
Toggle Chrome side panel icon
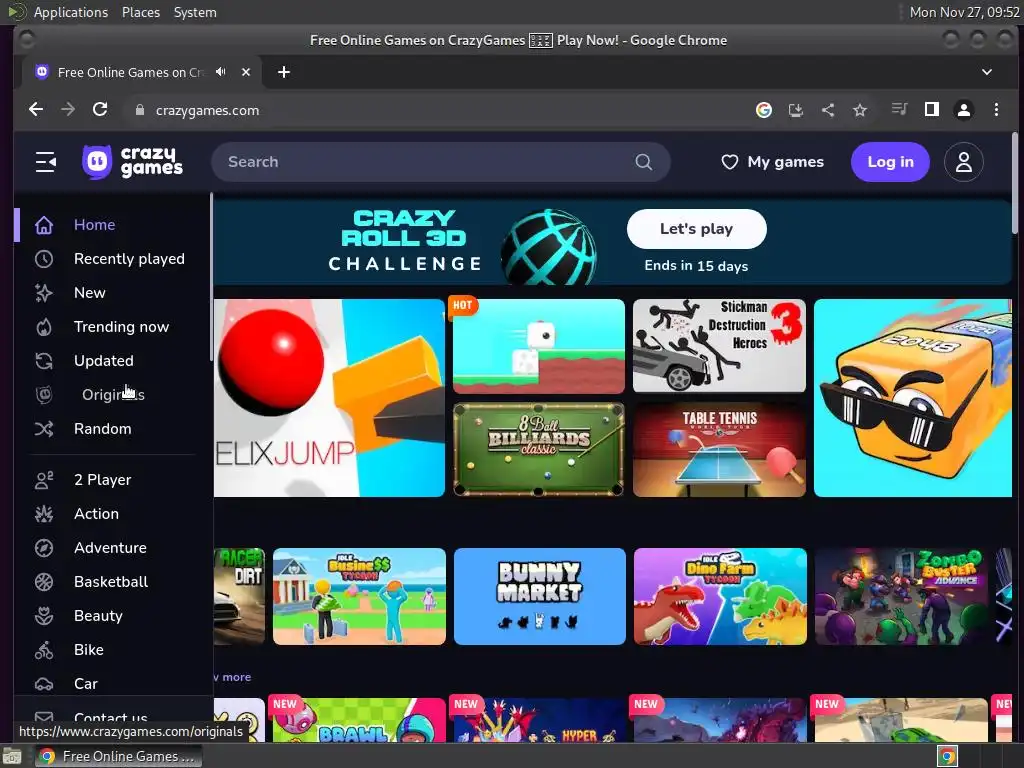(x=932, y=110)
